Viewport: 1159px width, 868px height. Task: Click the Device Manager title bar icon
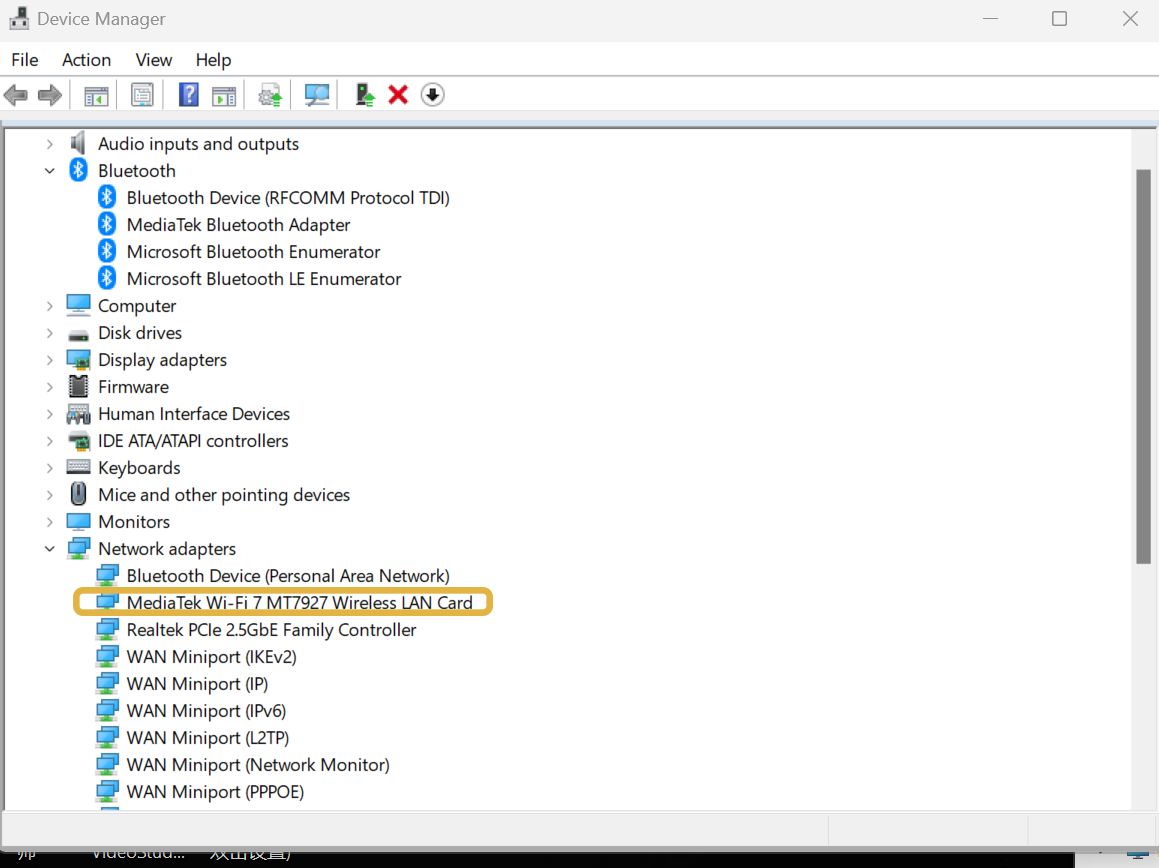pos(19,18)
